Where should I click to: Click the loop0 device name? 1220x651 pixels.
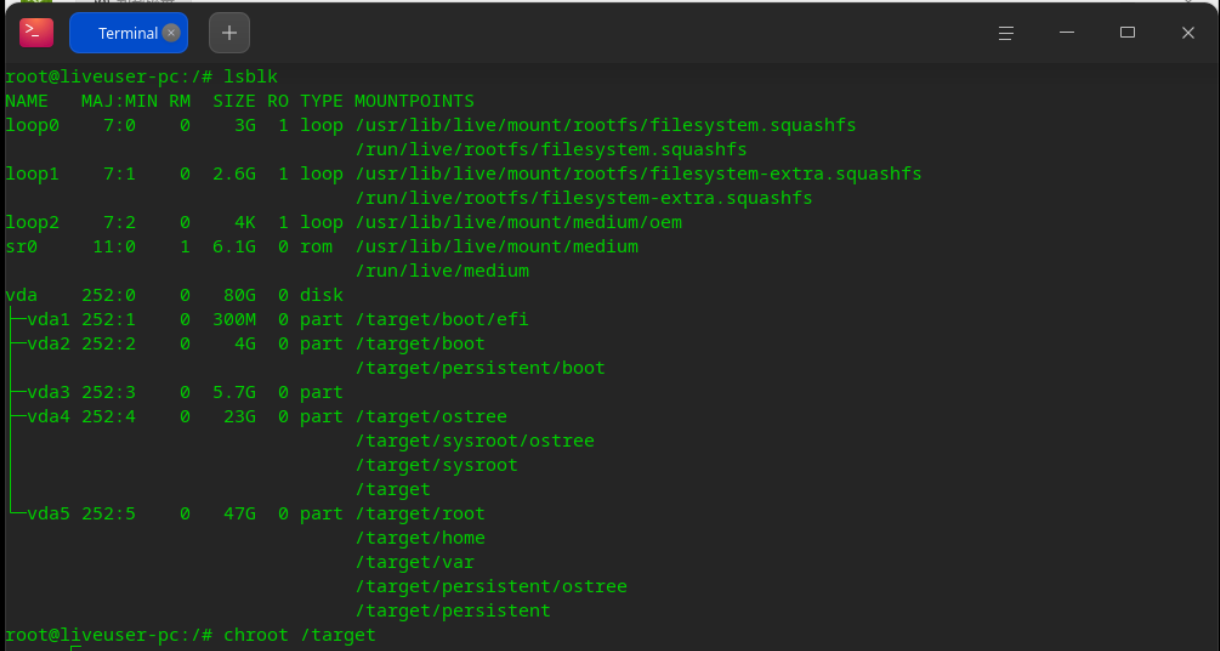(x=32, y=125)
